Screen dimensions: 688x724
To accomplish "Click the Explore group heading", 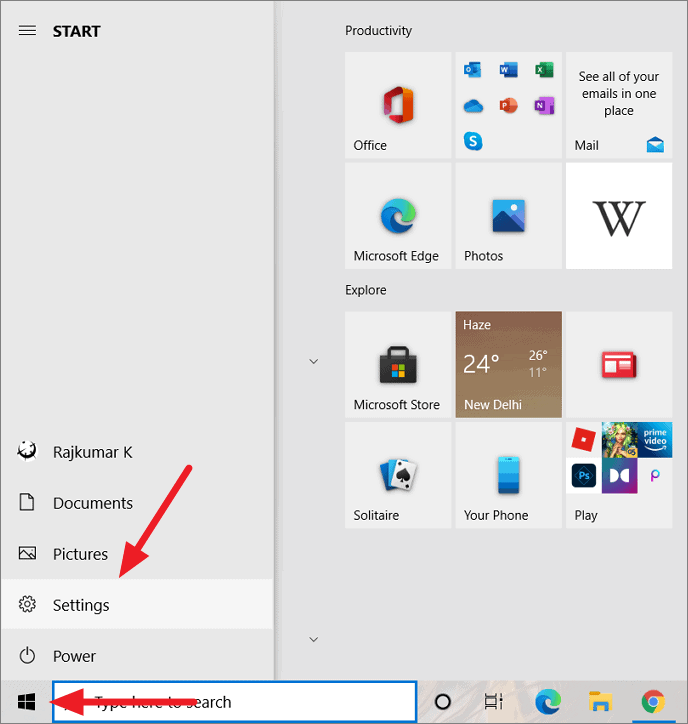I will [366, 290].
